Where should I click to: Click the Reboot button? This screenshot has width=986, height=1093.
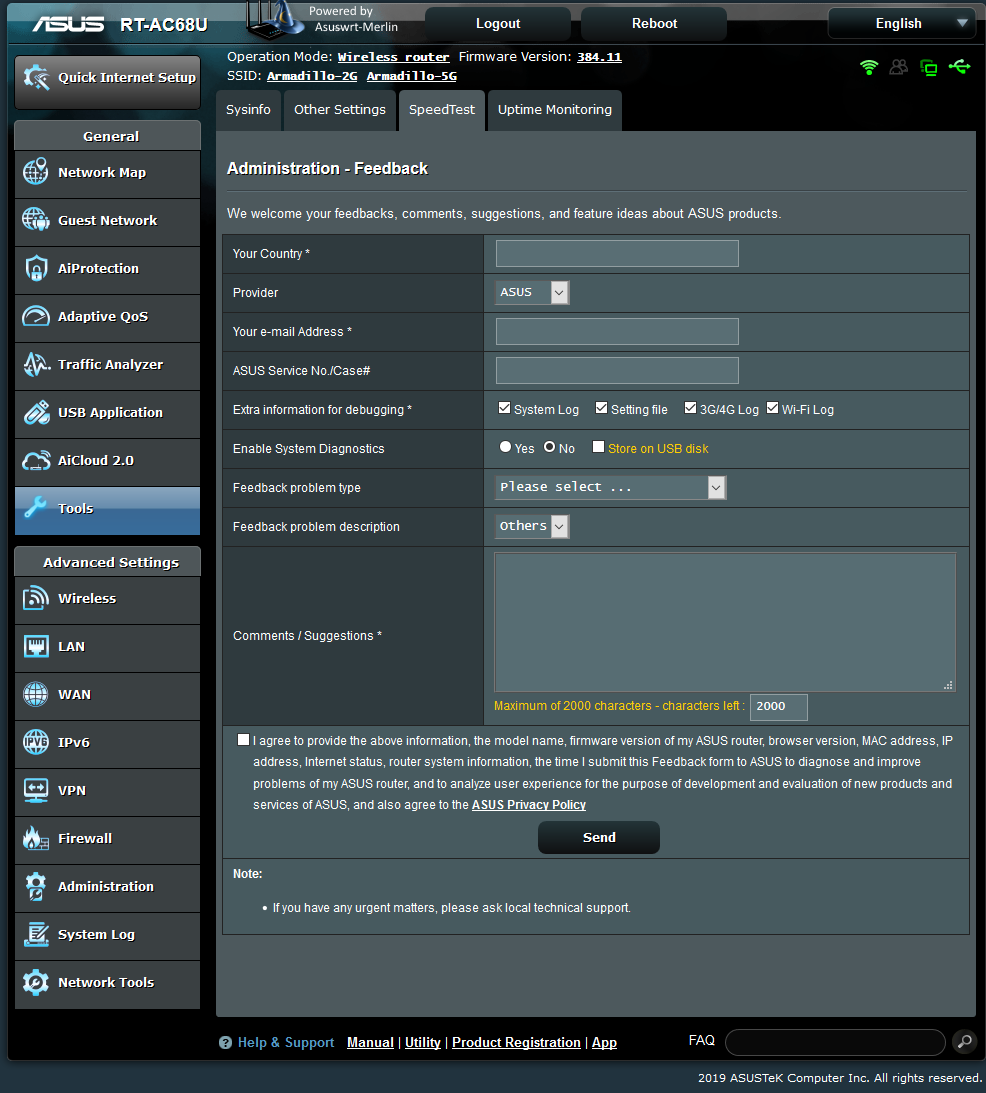pyautogui.click(x=654, y=24)
